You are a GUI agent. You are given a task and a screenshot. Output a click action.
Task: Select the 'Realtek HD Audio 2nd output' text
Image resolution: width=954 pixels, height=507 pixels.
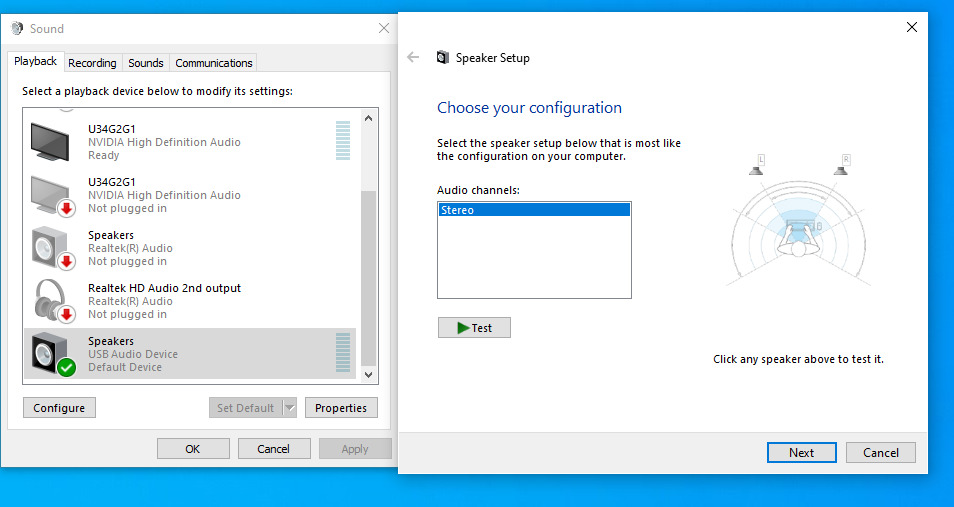pyautogui.click(x=164, y=288)
